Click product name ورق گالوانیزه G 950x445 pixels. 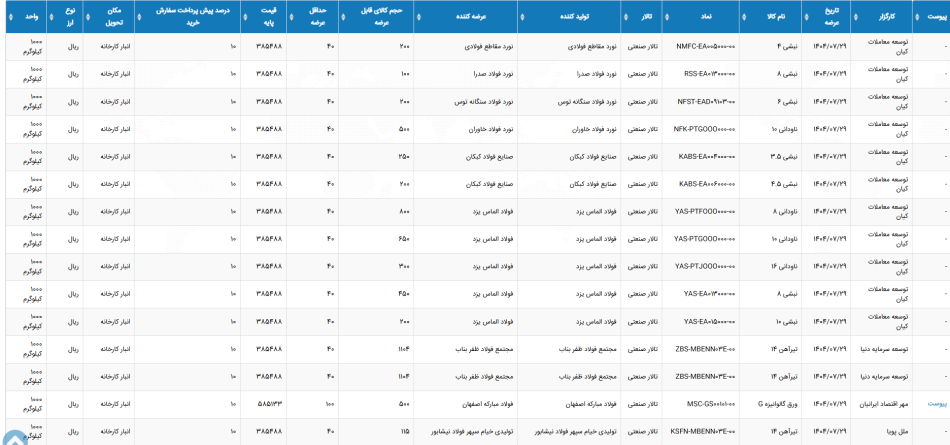point(780,404)
